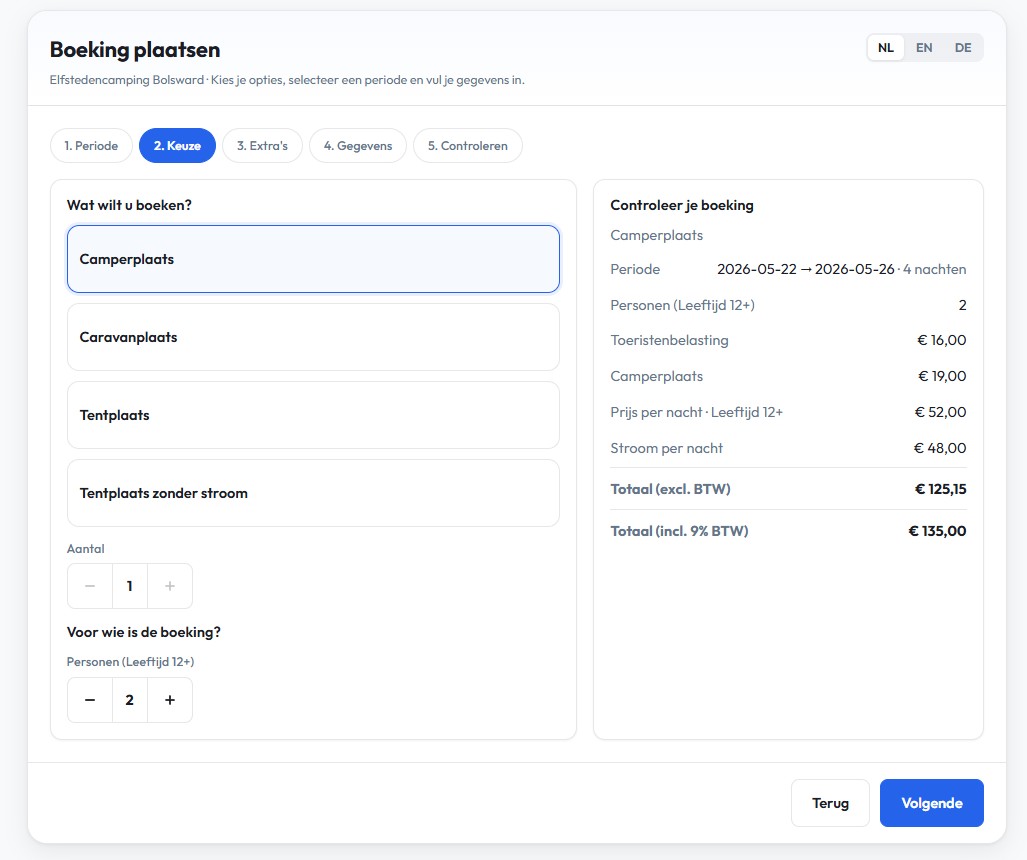Viewport: 1027px width, 860px height.
Task: Decrease Personen (Leeftijd 12+) count
Action: pos(89,700)
